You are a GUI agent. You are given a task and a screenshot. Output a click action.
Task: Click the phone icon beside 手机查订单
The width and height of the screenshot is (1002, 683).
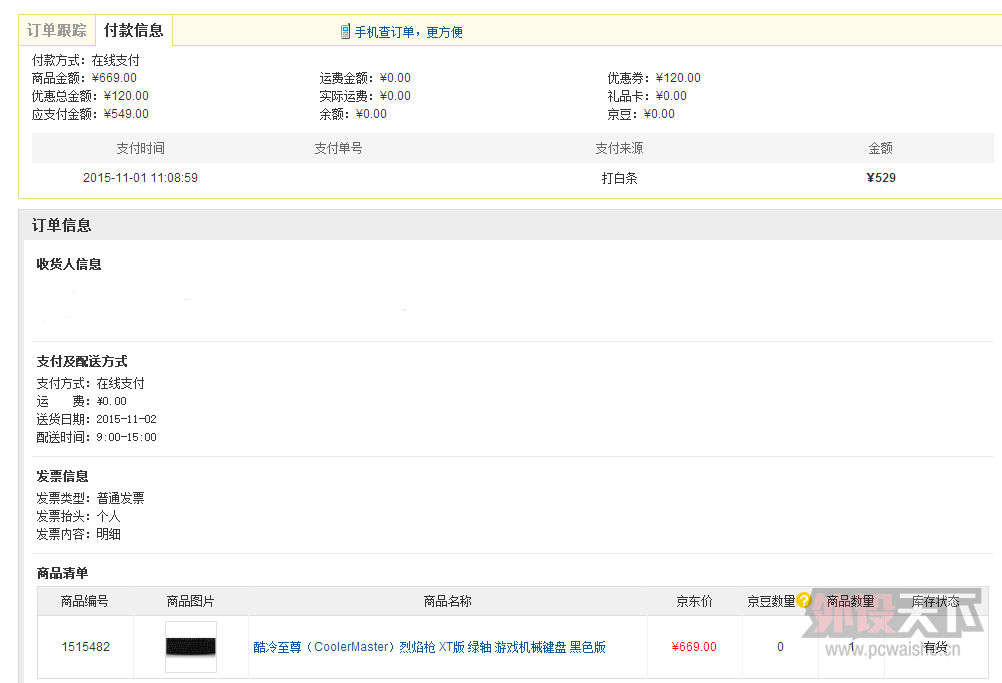345,32
